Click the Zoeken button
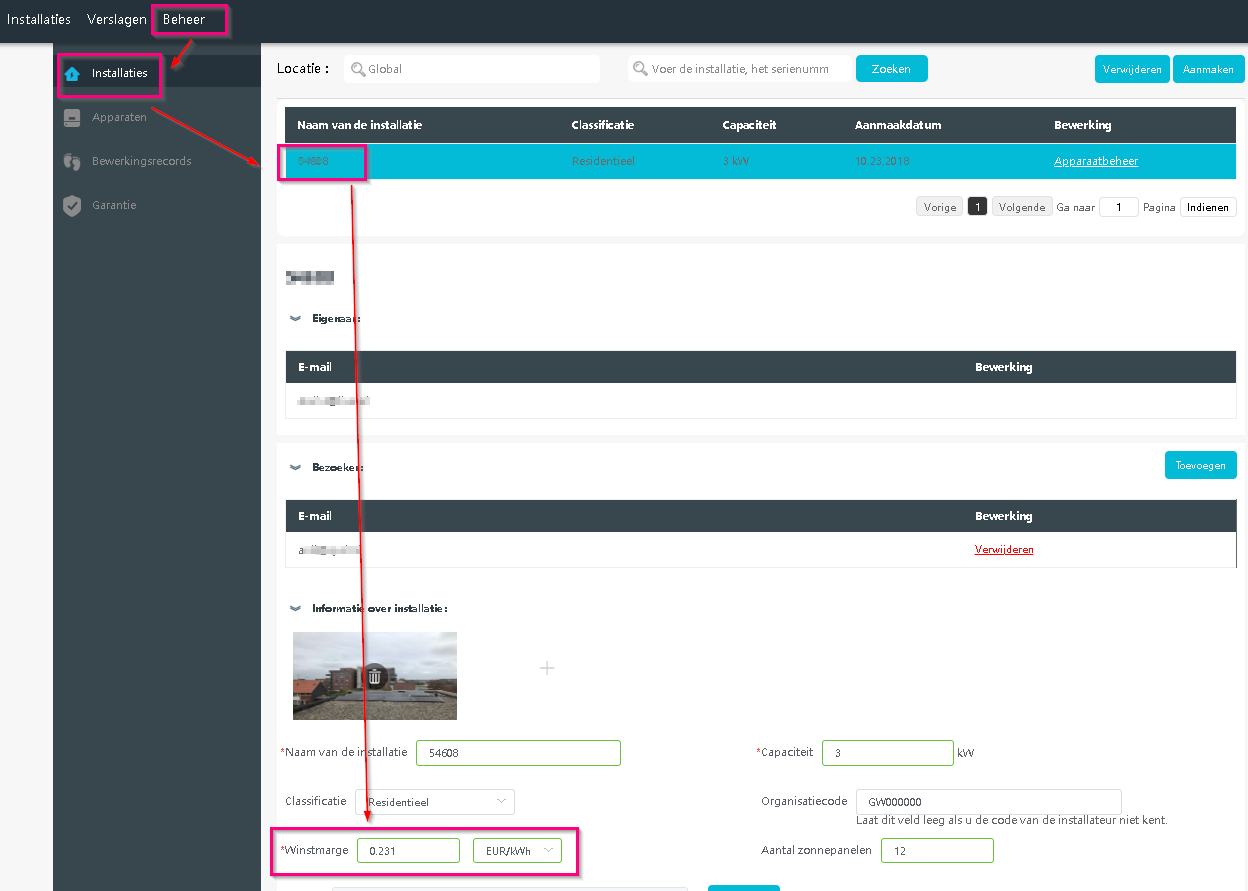Screen dimensions: 1248x891 [x=891, y=69]
